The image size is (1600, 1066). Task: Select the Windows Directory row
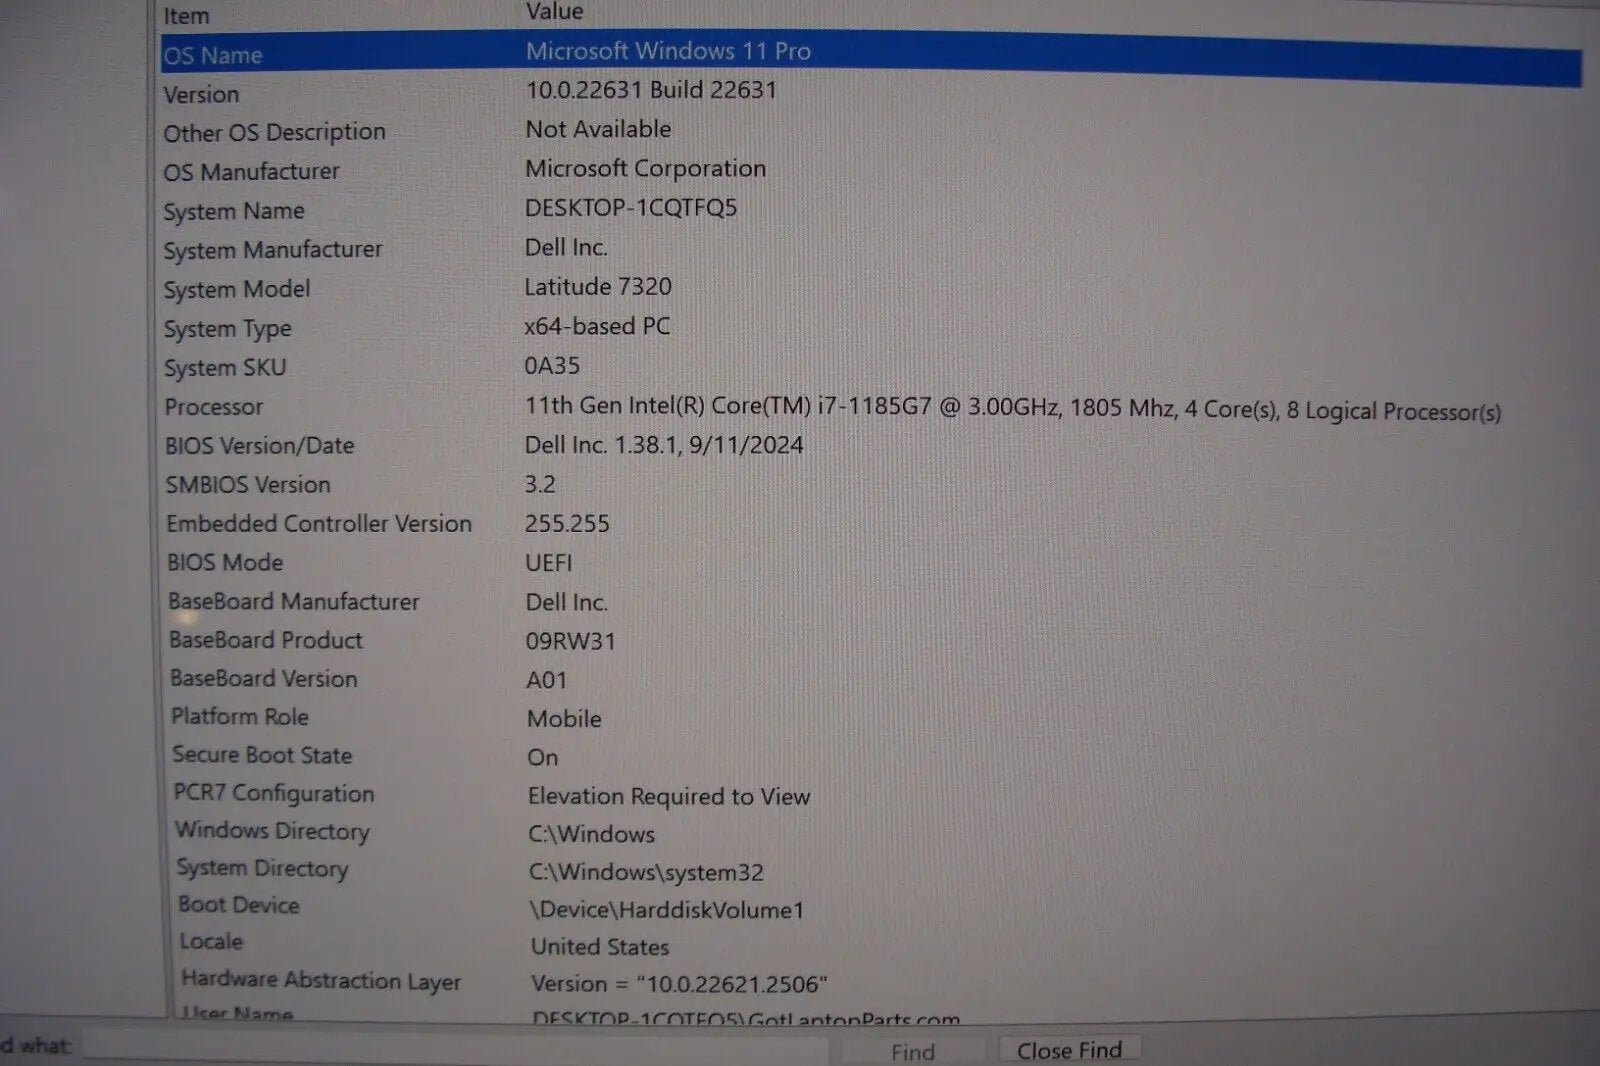click(272, 831)
